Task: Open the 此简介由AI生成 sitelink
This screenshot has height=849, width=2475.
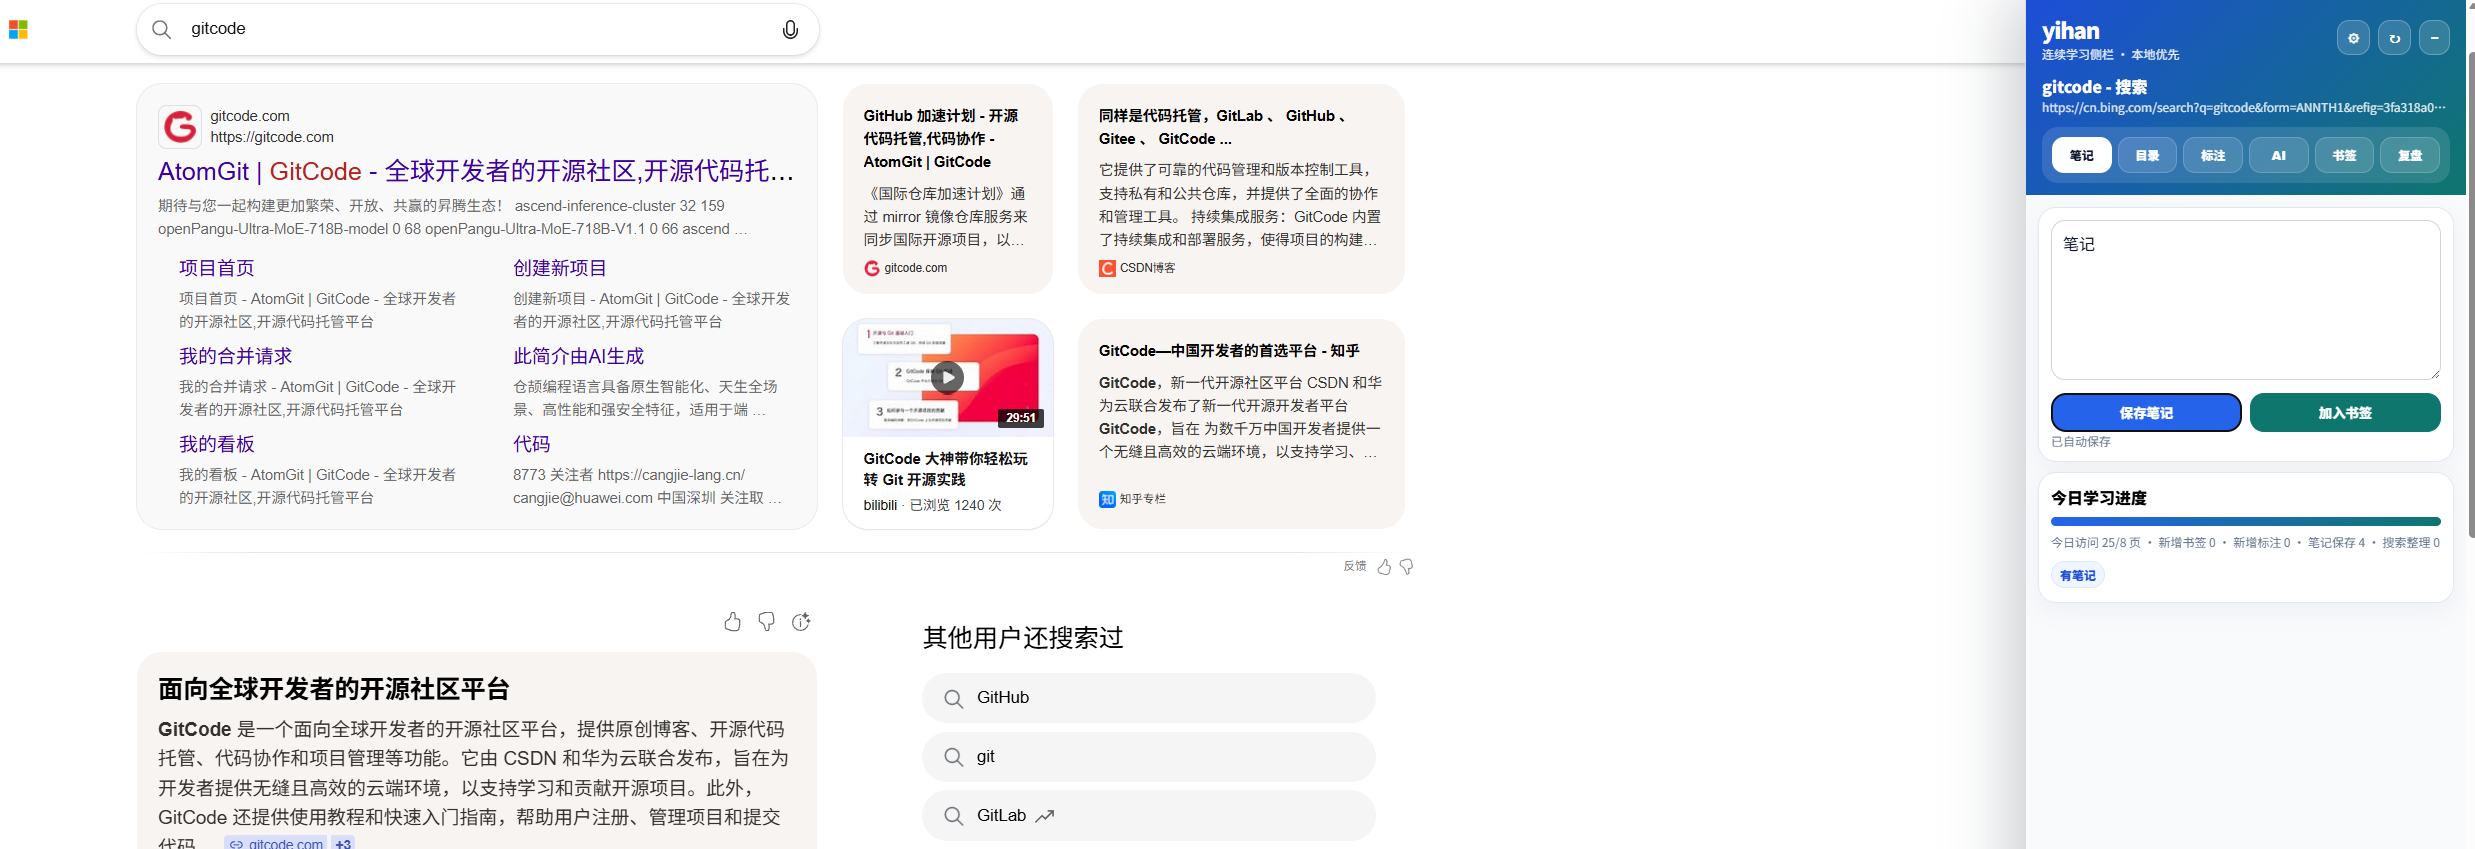Action: 578,356
